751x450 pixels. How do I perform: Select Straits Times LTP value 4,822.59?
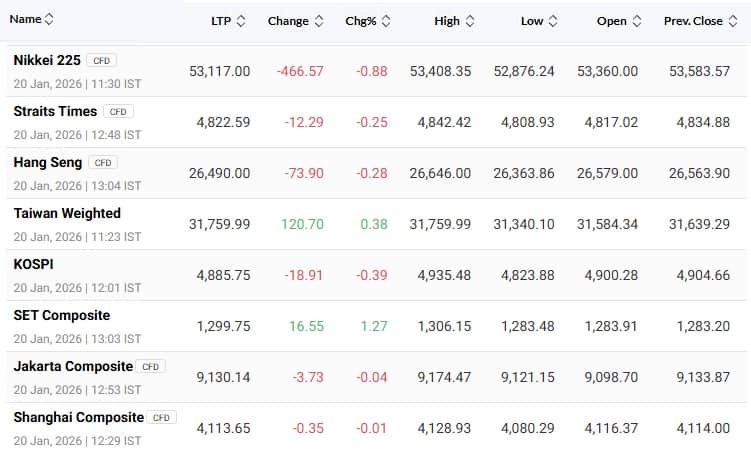pos(223,123)
